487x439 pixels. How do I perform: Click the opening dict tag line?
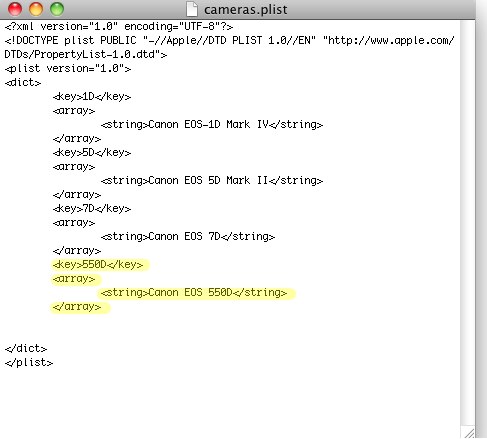[23, 82]
